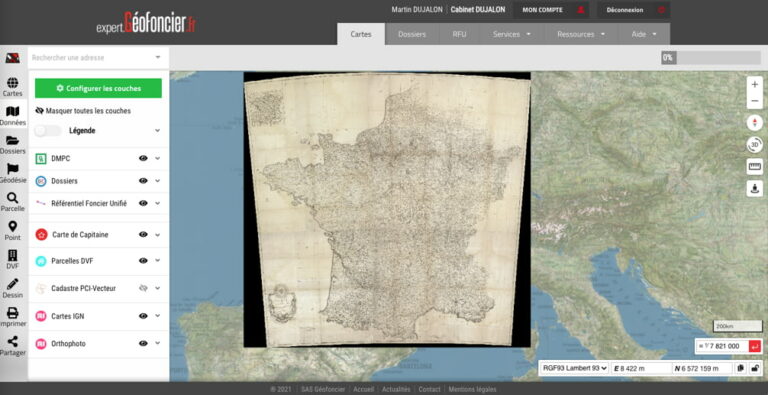This screenshot has height=395, width=768.
Task: Select the Dessin pencil tool
Action: (13, 284)
